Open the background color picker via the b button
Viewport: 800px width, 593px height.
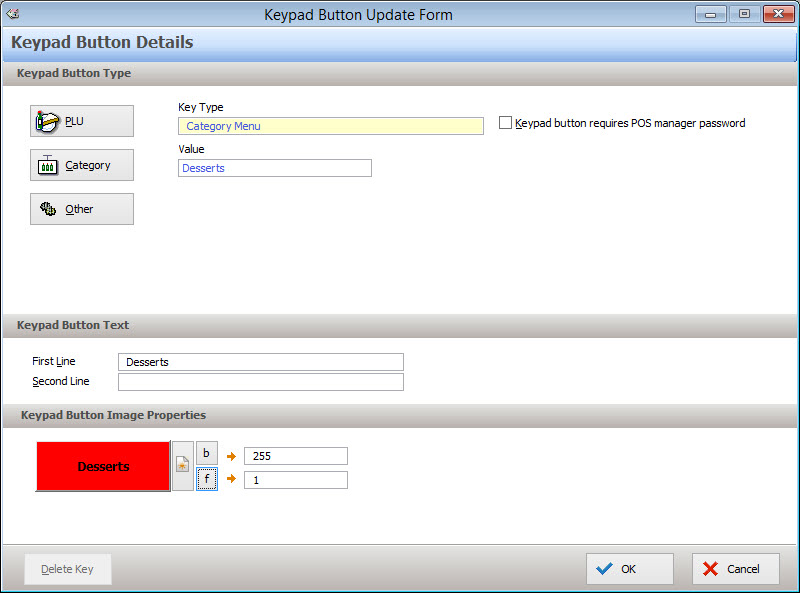pyautogui.click(x=207, y=453)
